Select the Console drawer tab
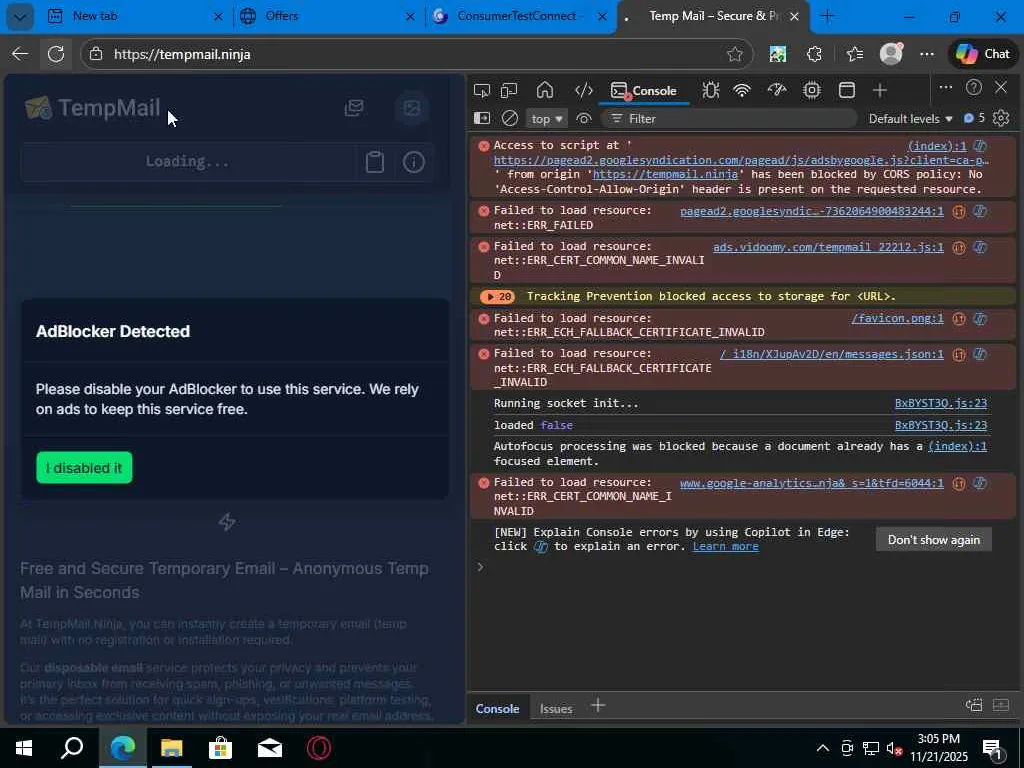Screen dimensions: 1024x768 coord(497,709)
